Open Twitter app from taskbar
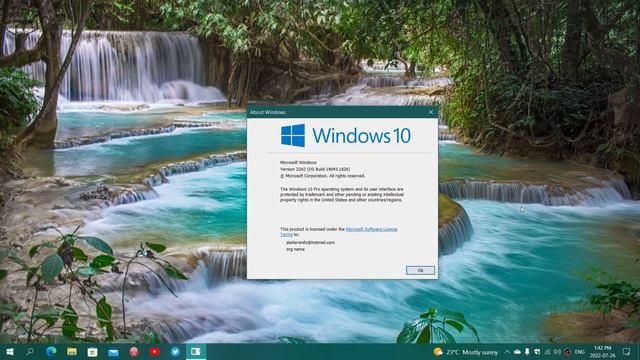 176,352
